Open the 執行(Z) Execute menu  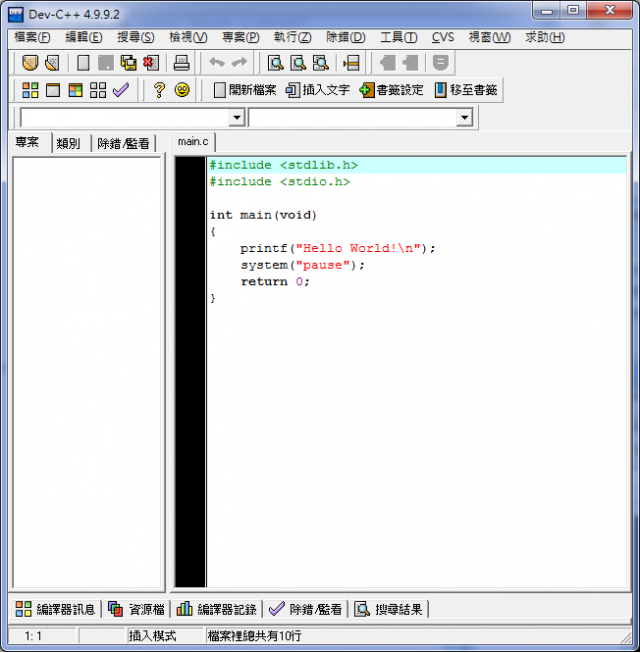(292, 37)
